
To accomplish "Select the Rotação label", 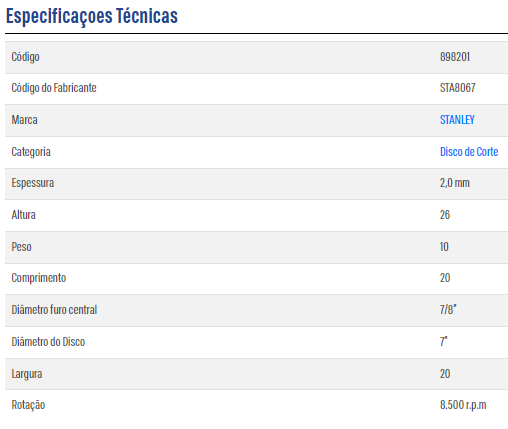I will [28, 405].
